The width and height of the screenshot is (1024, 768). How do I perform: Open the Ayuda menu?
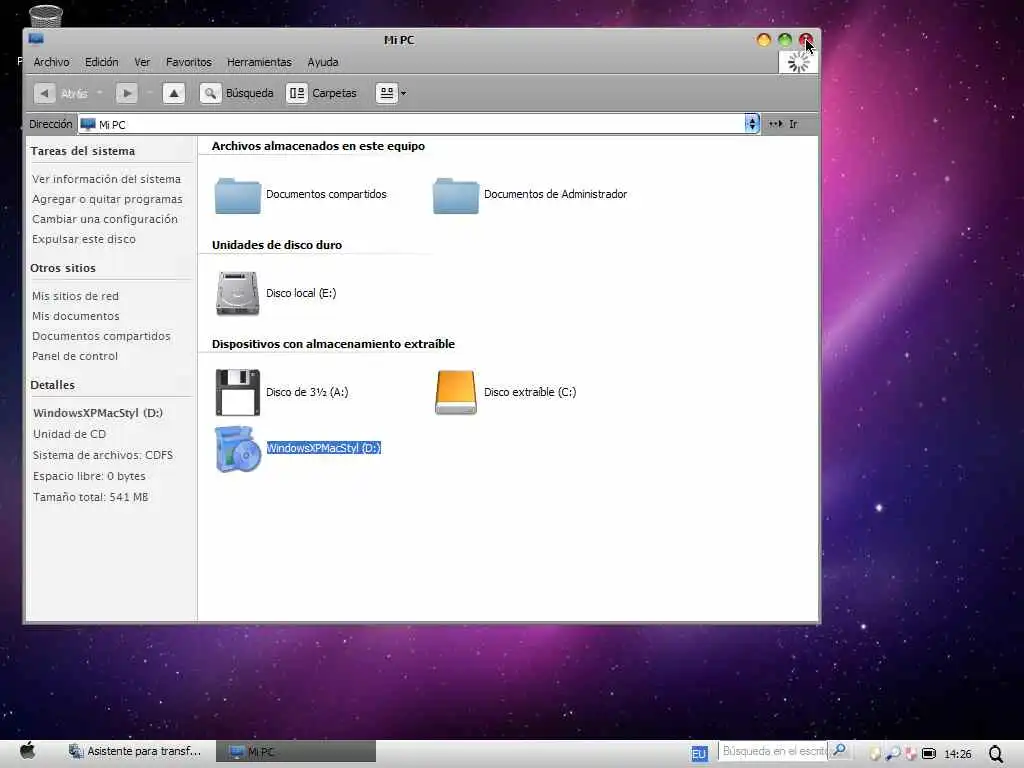pyautogui.click(x=323, y=62)
